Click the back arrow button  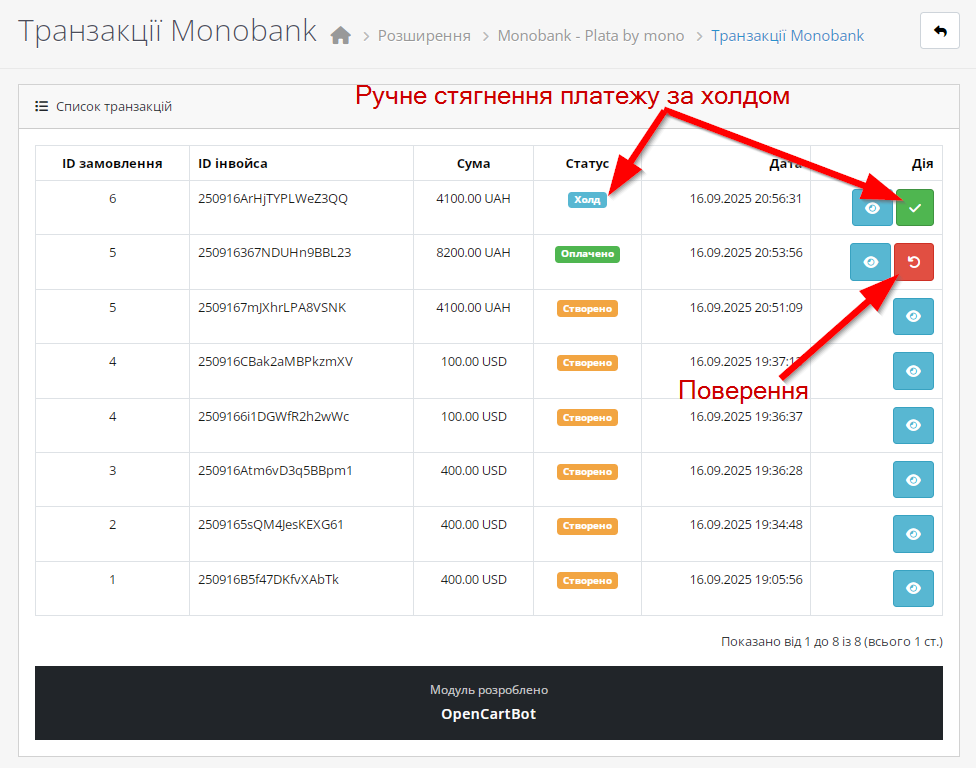(x=939, y=30)
